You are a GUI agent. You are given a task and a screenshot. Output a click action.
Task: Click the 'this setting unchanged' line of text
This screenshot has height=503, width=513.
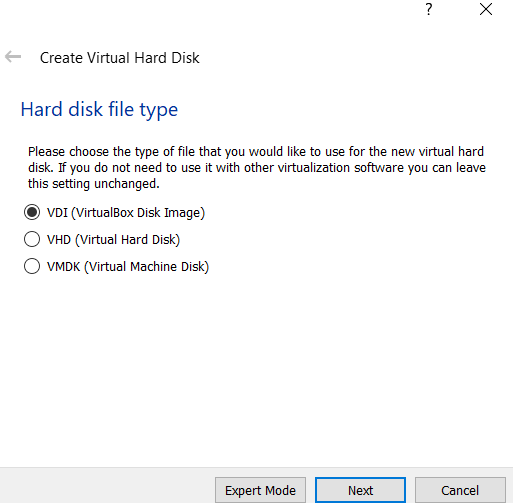coord(94,183)
